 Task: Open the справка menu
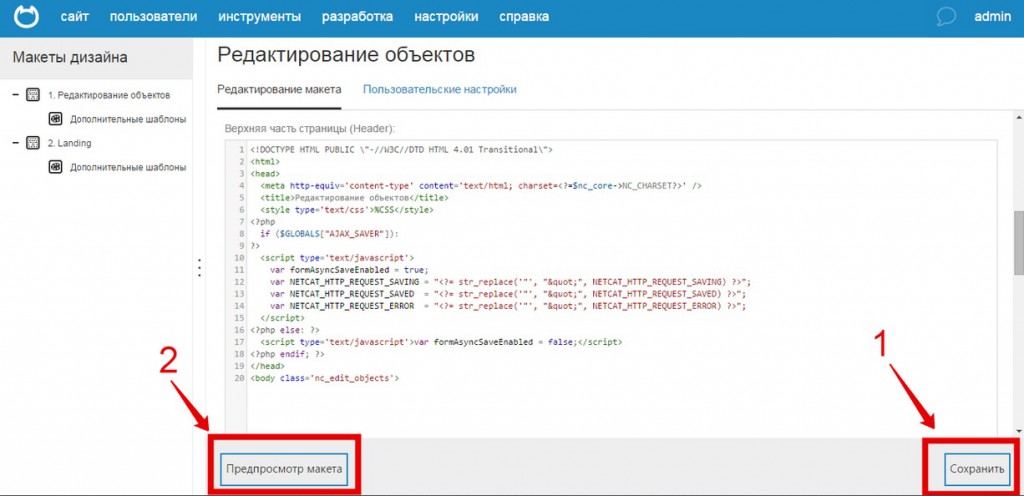(524, 17)
